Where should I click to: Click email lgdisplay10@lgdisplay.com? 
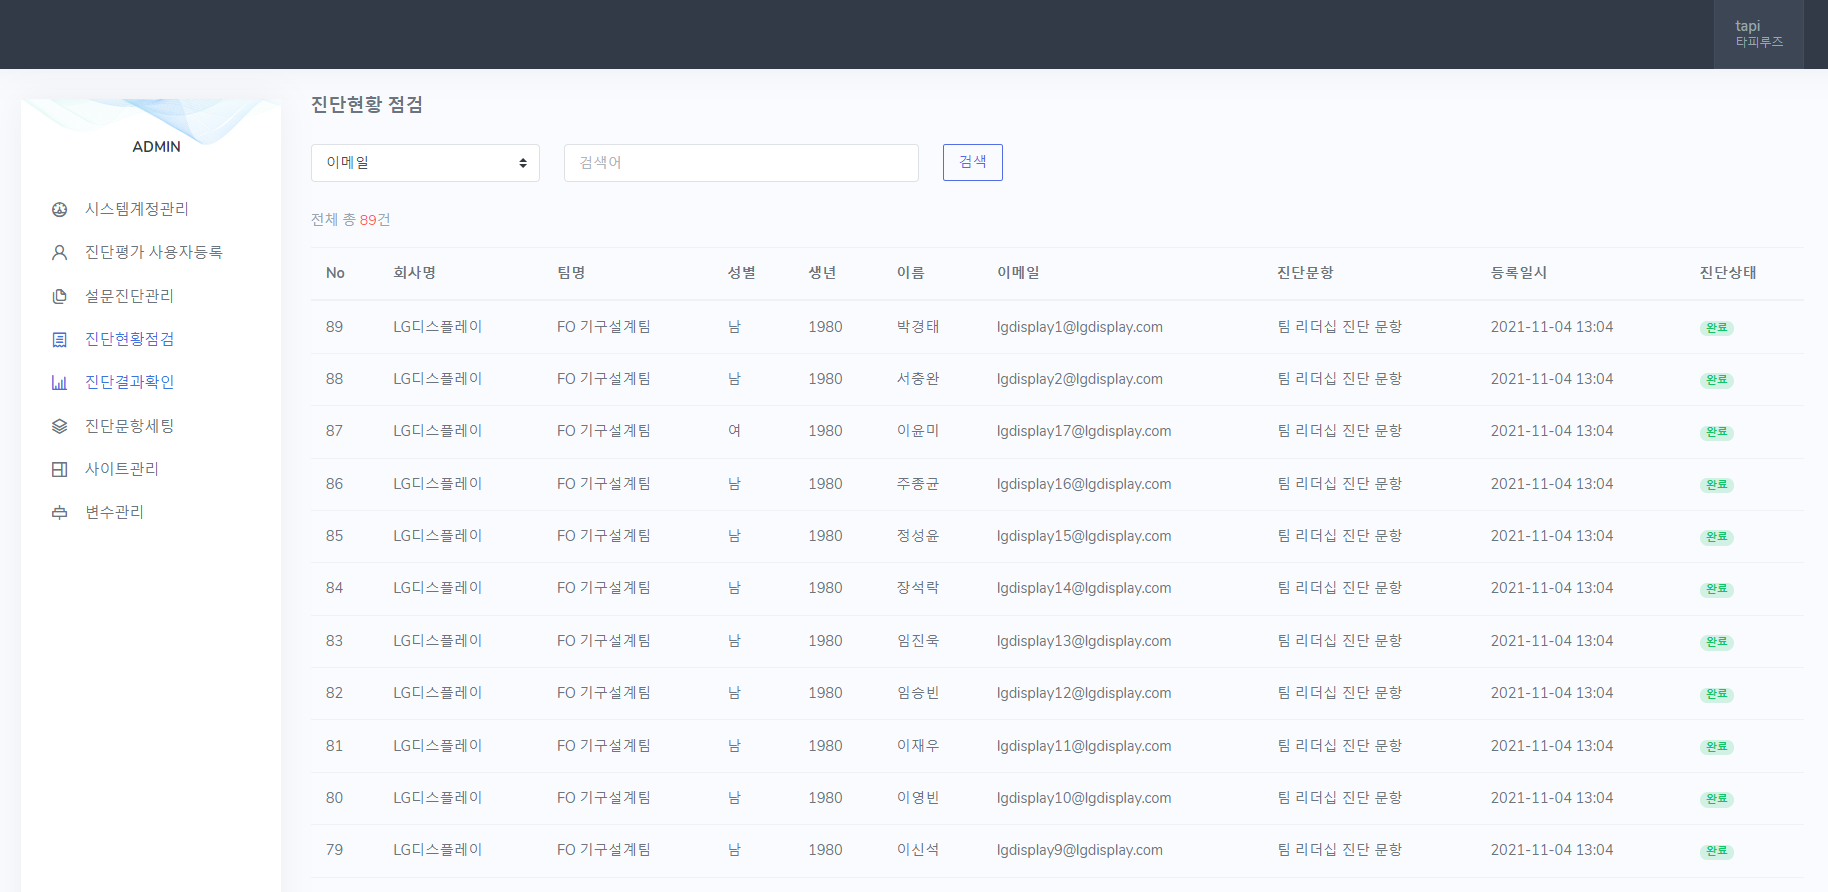point(1084,798)
